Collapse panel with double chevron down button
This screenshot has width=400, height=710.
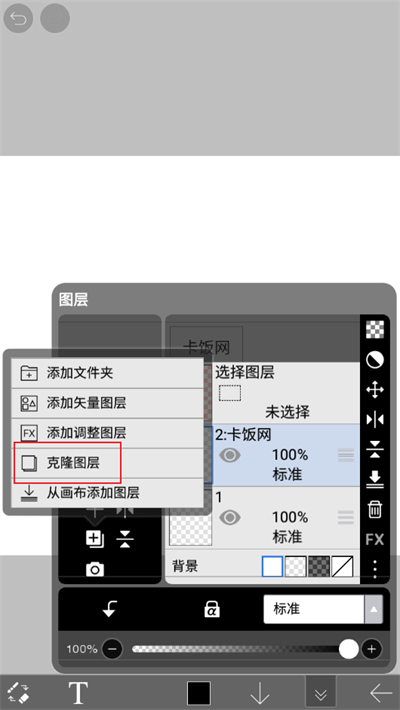tap(321, 692)
